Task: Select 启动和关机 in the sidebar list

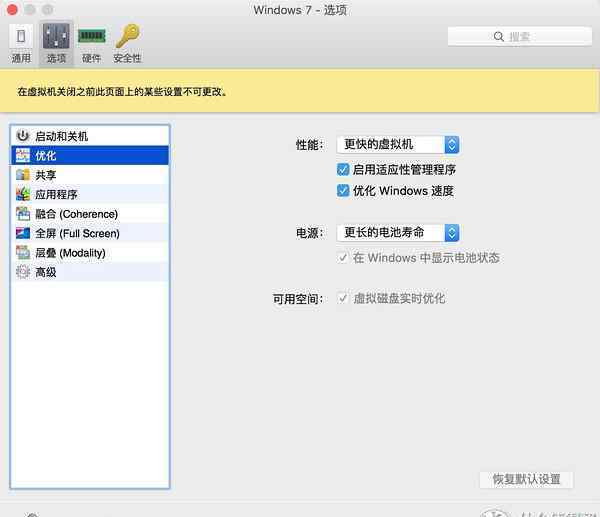Action: point(90,136)
